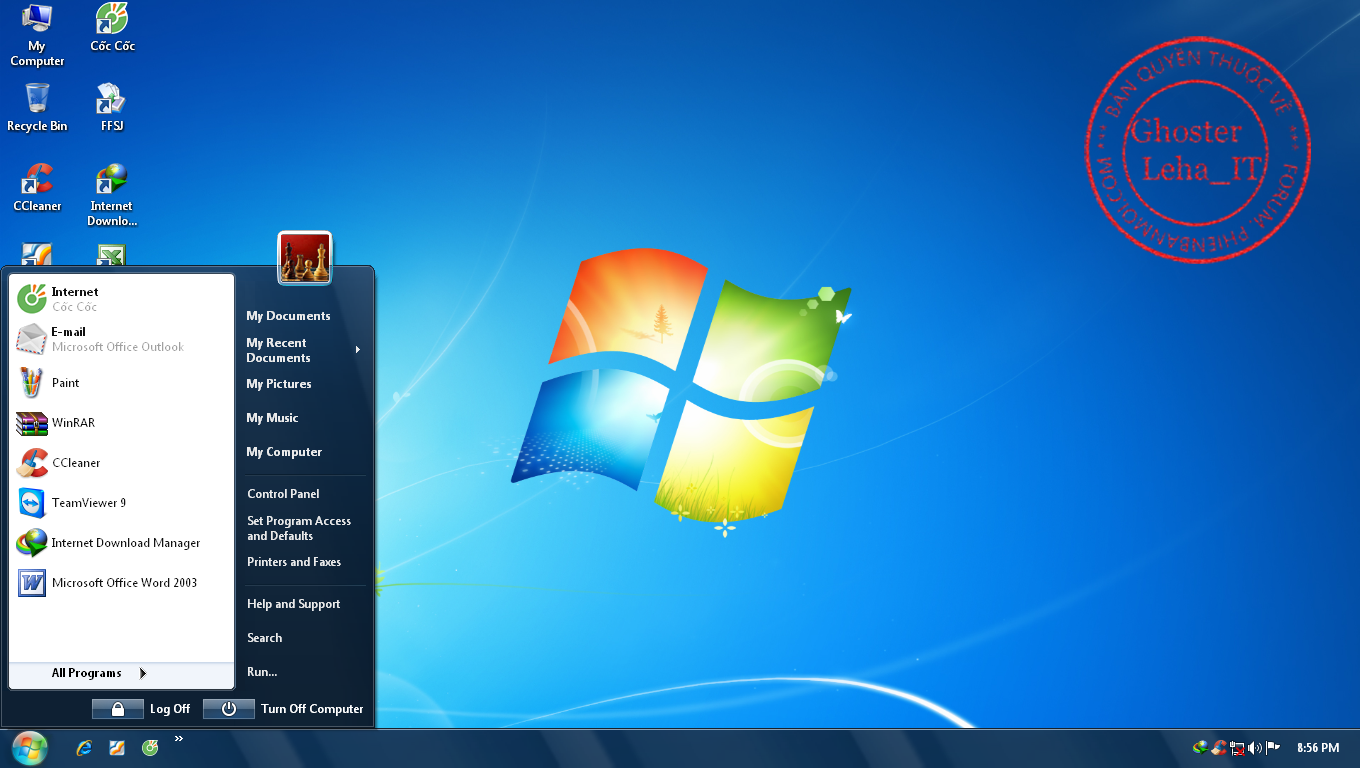
Task: Click the Action Center flag tray icon
Action: coord(1273,748)
